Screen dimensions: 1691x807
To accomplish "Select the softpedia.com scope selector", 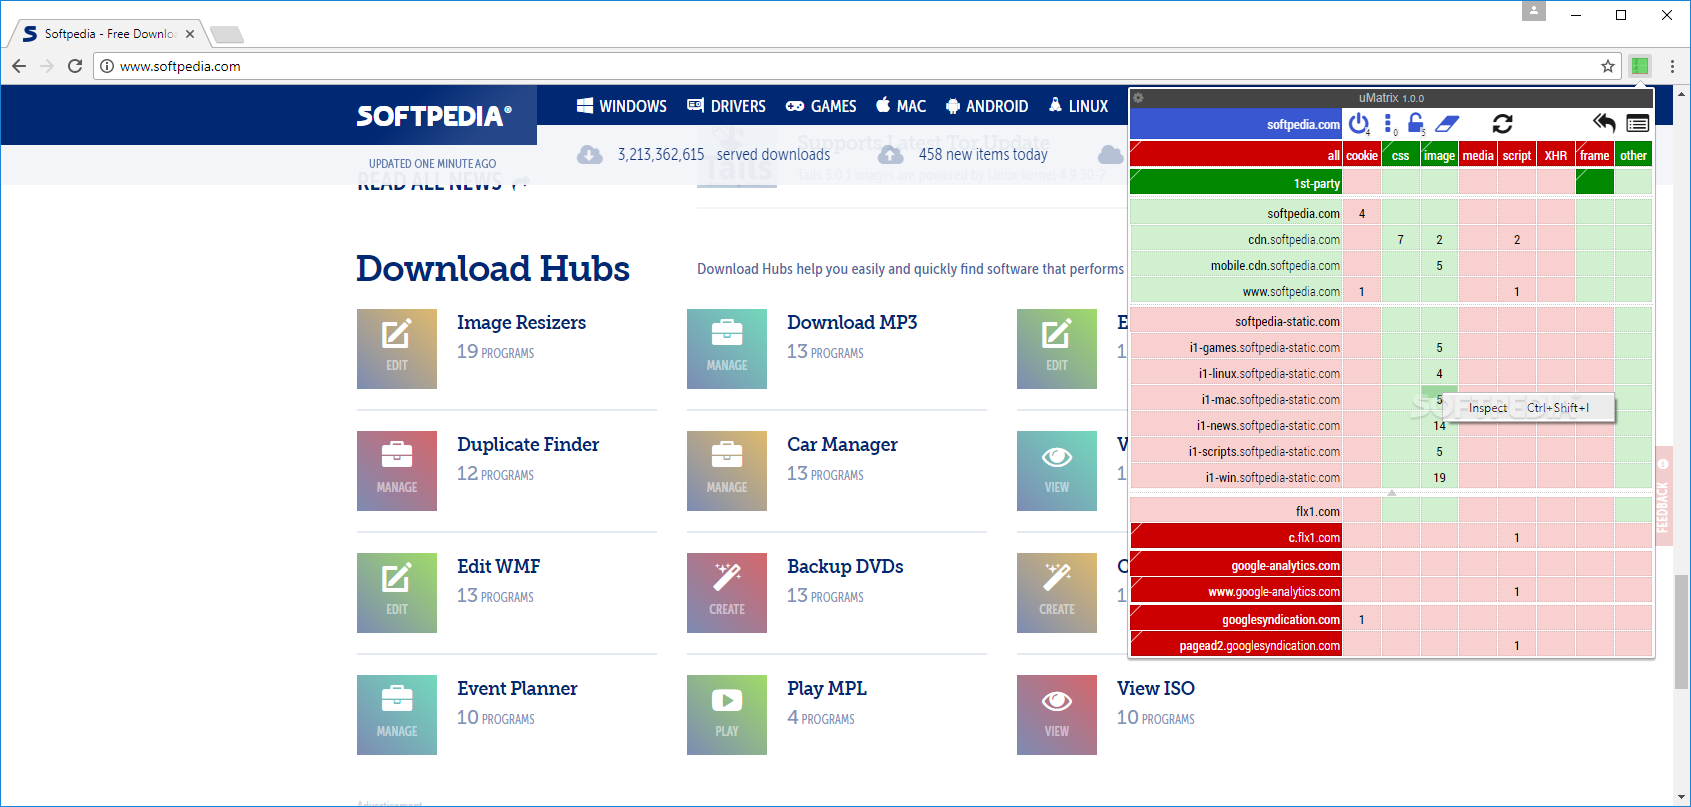I will click(1236, 124).
